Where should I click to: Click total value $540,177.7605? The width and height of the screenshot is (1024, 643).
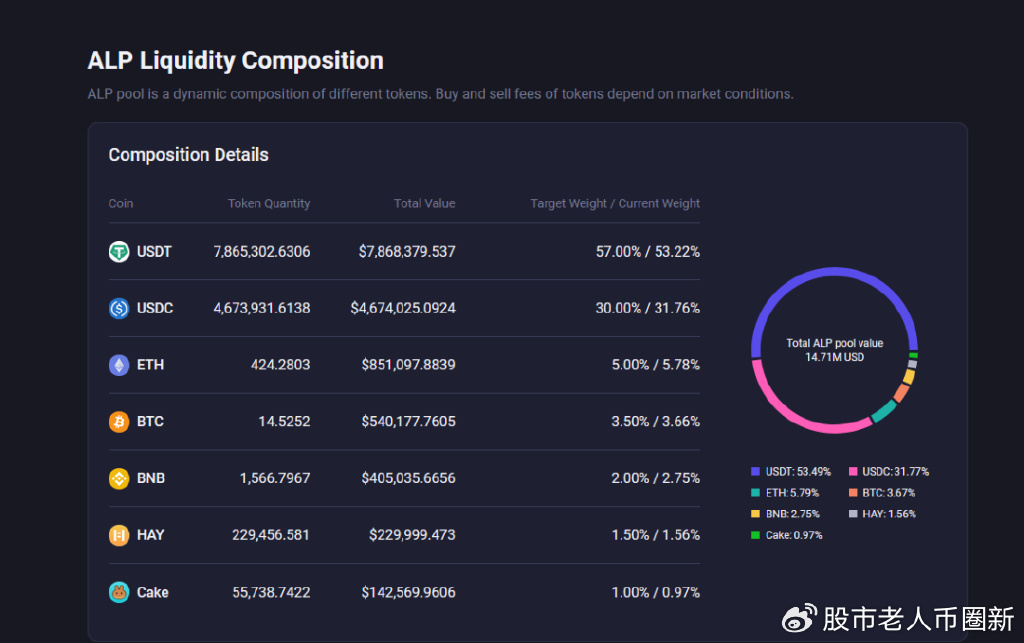pos(409,422)
